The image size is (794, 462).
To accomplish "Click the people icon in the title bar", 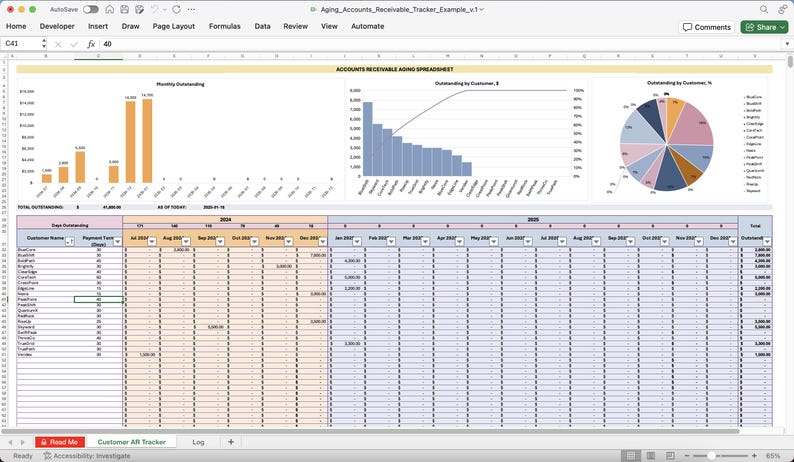I will pos(782,10).
